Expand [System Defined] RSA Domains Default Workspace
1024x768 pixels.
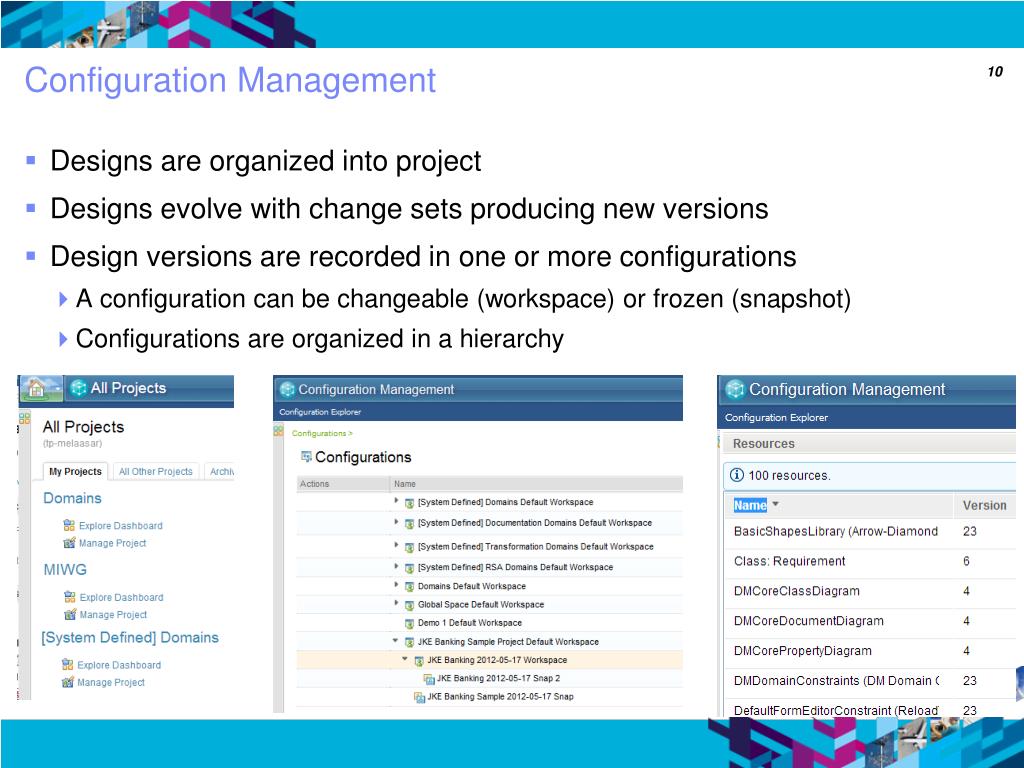click(x=396, y=566)
